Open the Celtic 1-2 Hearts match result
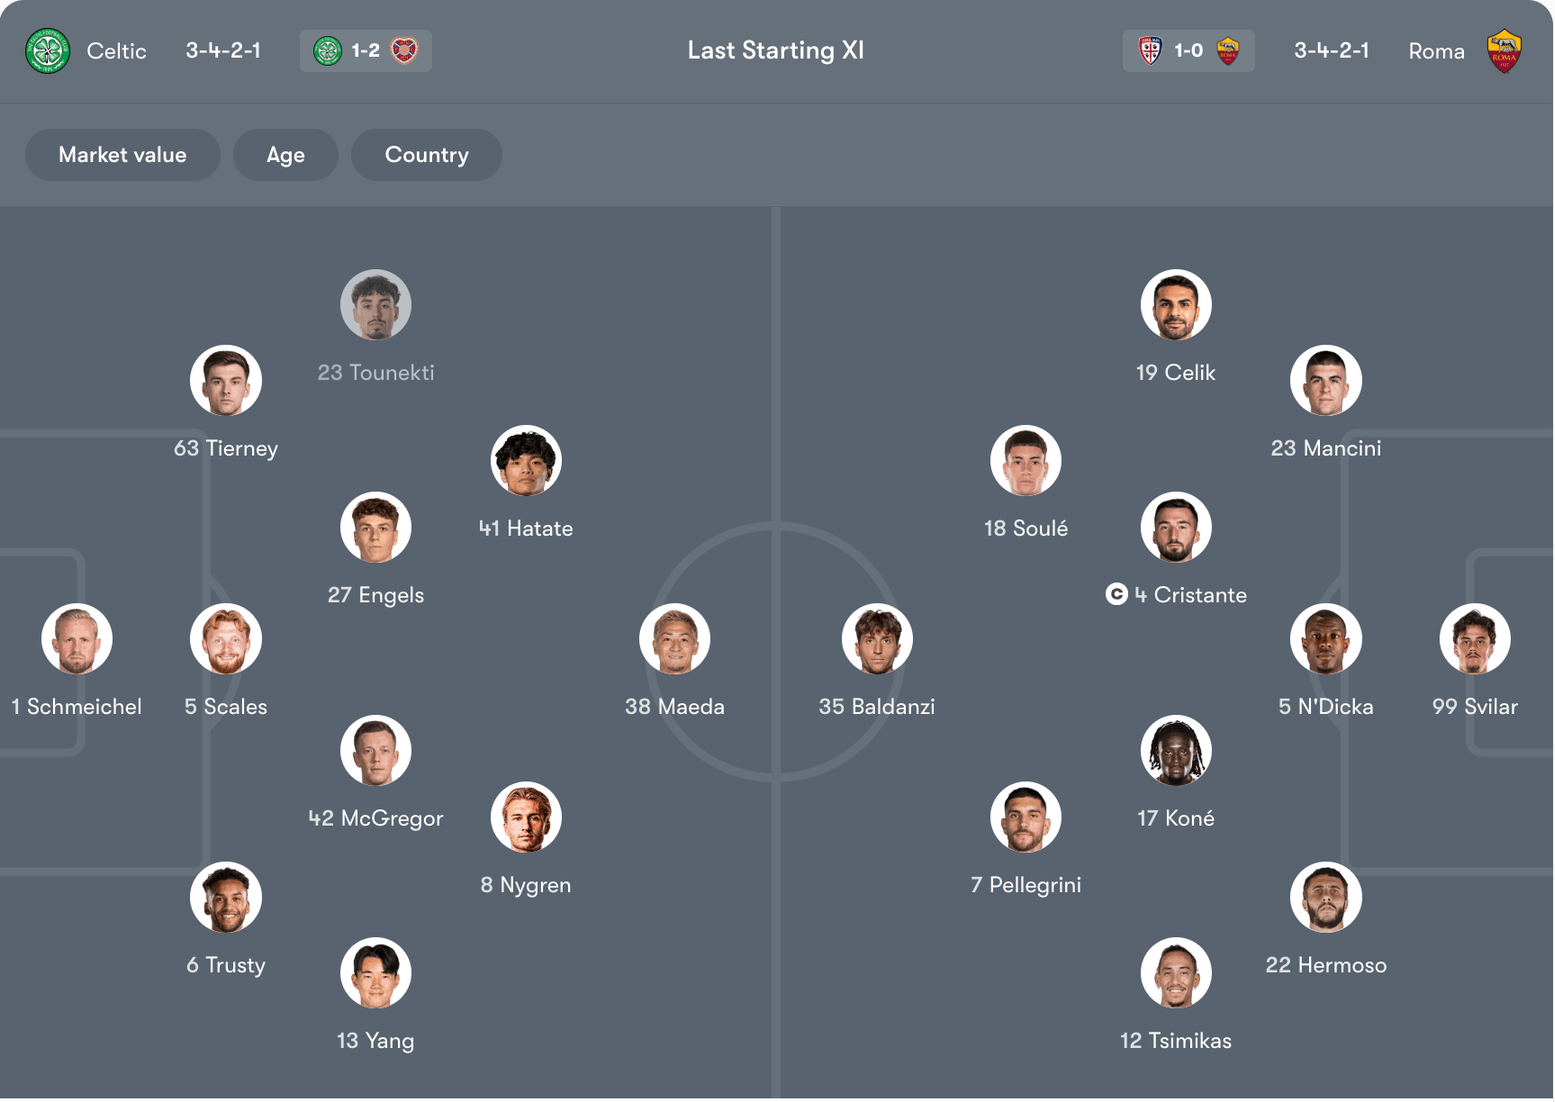The height and width of the screenshot is (1102, 1555). click(365, 51)
